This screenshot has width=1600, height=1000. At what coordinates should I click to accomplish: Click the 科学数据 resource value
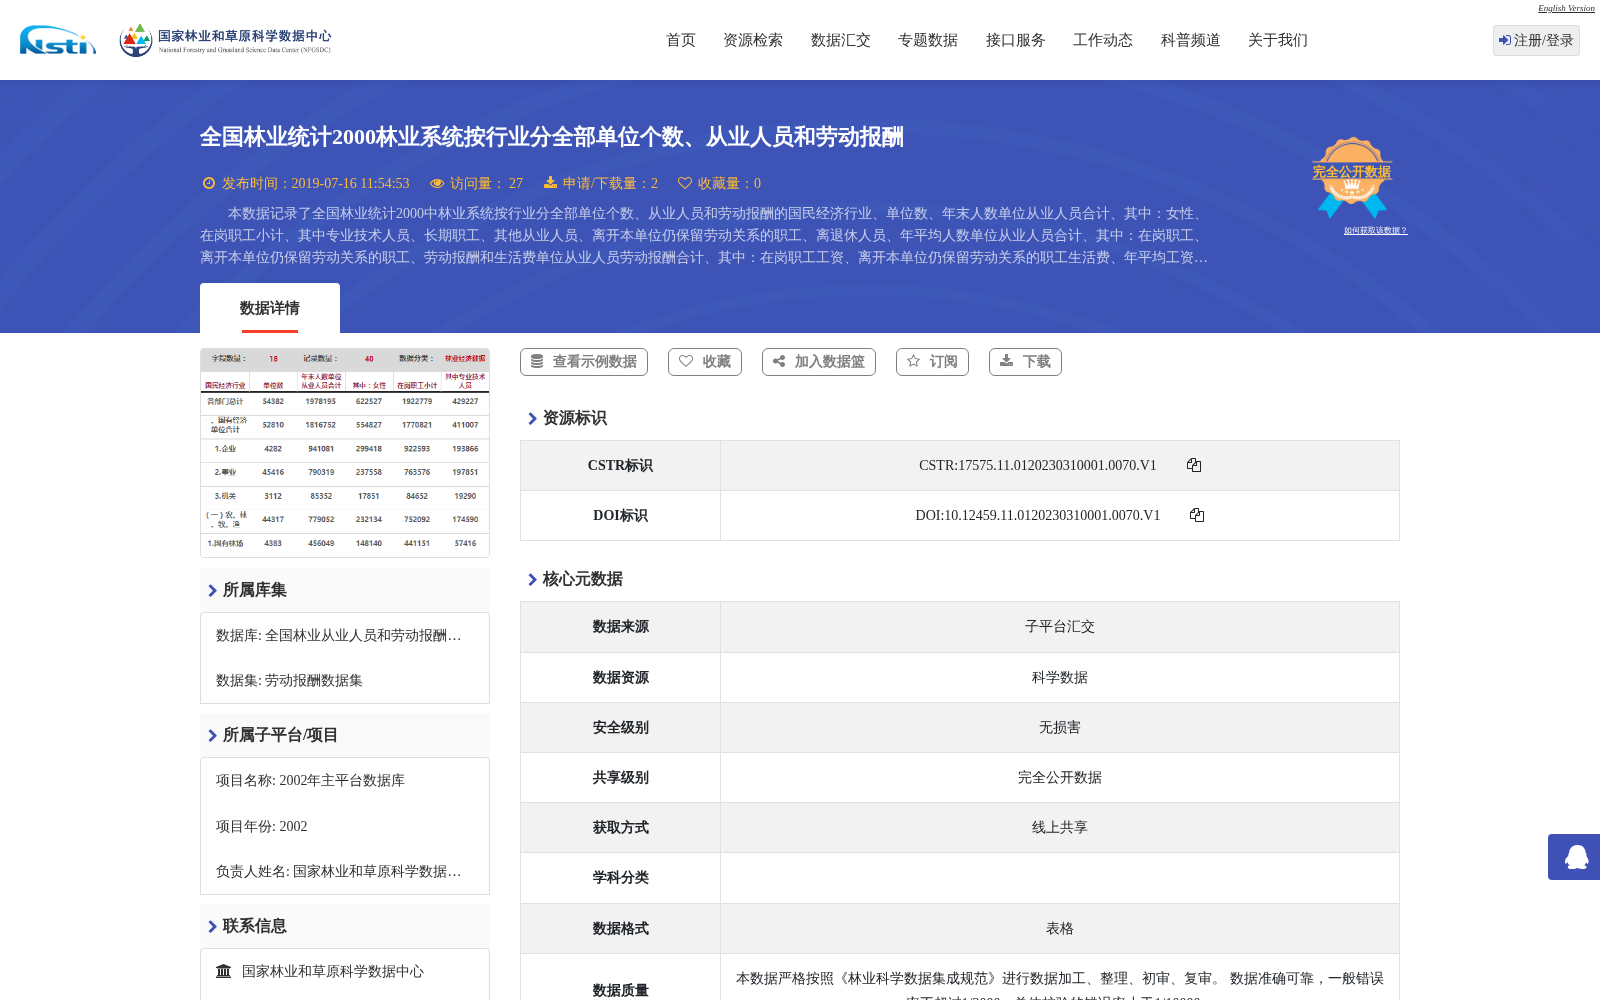1060,677
